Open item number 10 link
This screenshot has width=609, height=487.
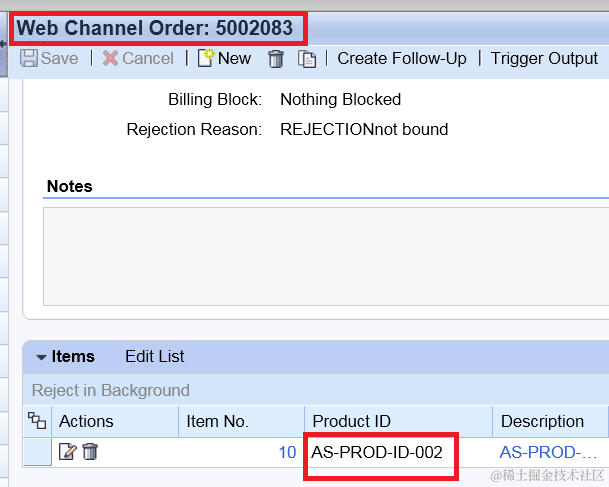click(x=287, y=452)
